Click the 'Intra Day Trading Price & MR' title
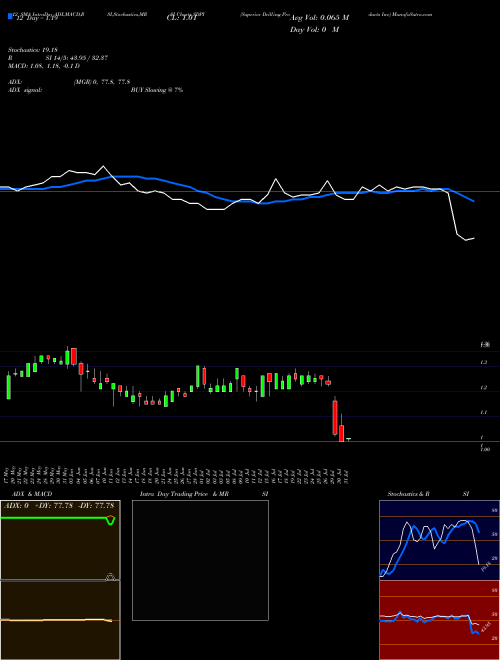Image resolution: width=500 pixels, height=660 pixels. pyautogui.click(x=185, y=494)
